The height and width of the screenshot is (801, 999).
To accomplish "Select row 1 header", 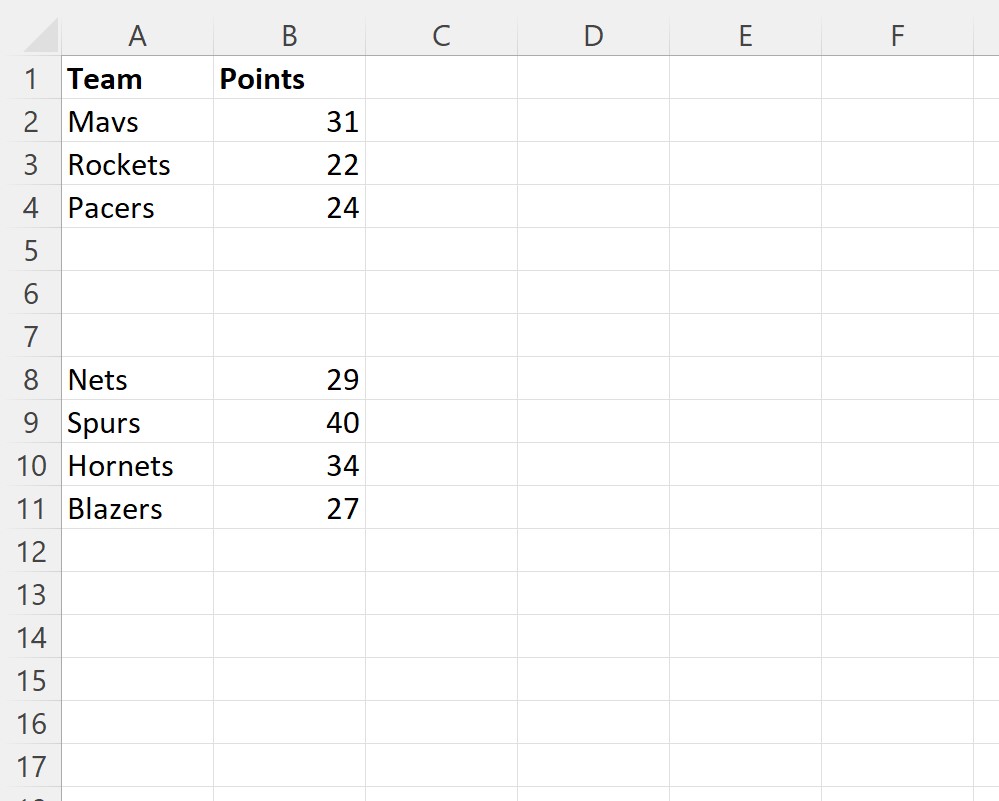I will pos(31,78).
